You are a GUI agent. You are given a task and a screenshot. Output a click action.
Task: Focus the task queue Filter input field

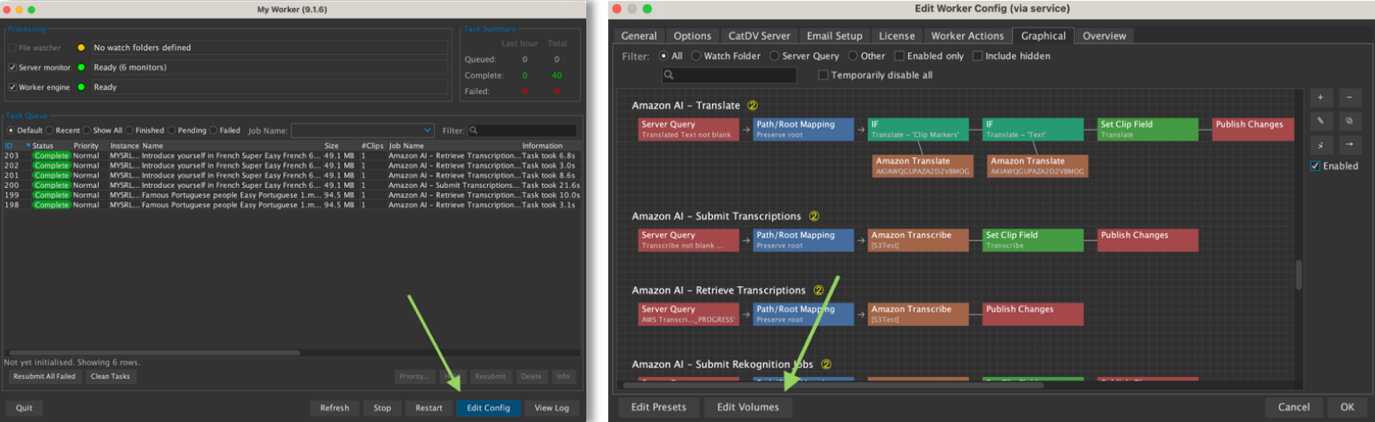(523, 130)
